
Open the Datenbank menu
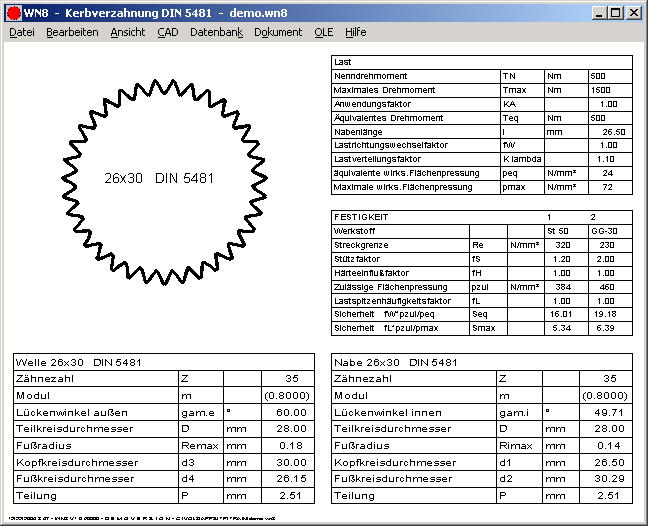pos(216,32)
